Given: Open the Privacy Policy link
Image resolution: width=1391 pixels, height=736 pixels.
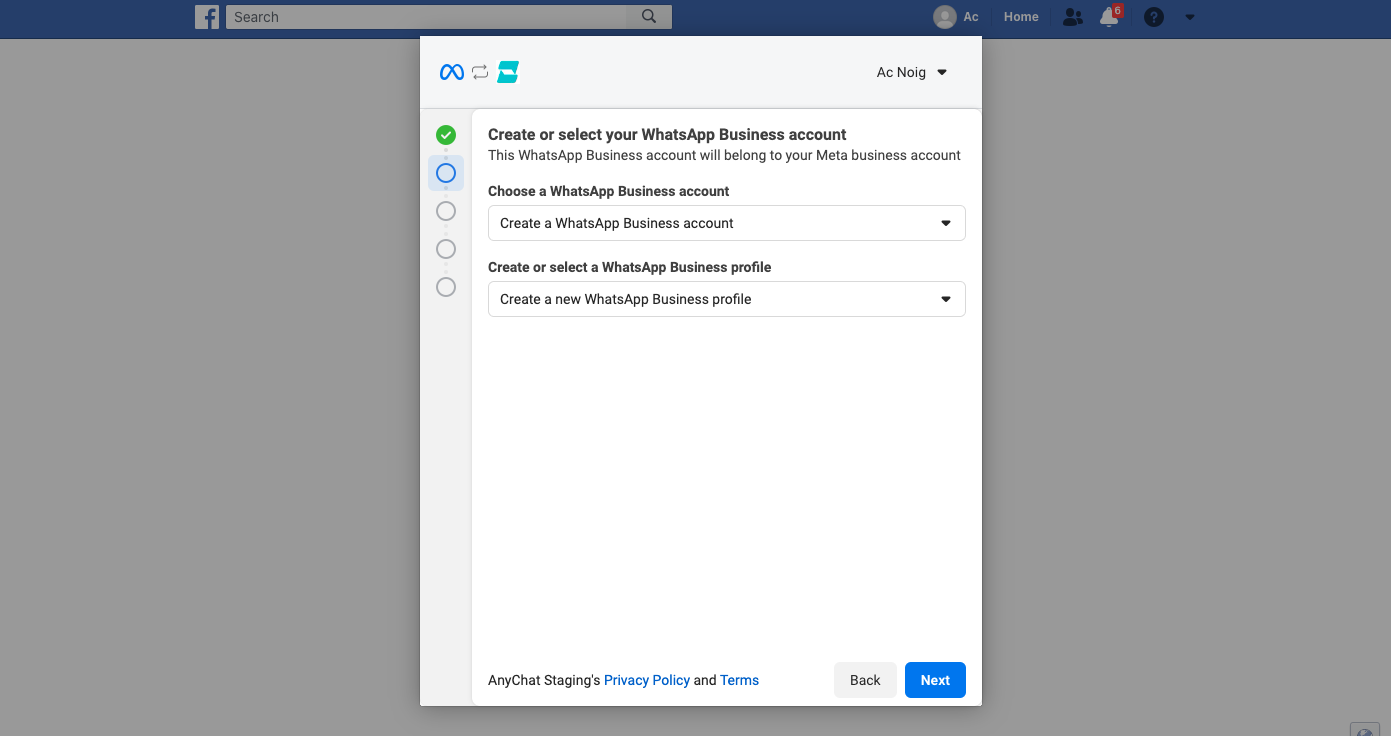Looking at the screenshot, I should 647,680.
